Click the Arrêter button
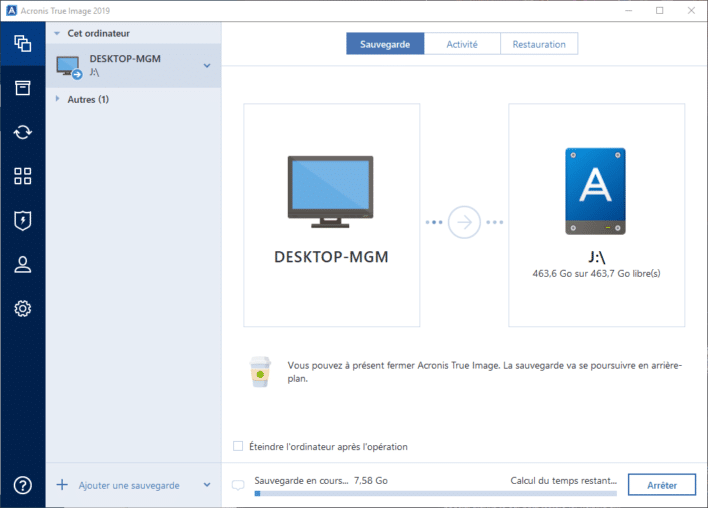This screenshot has height=508, width=708. click(x=662, y=485)
